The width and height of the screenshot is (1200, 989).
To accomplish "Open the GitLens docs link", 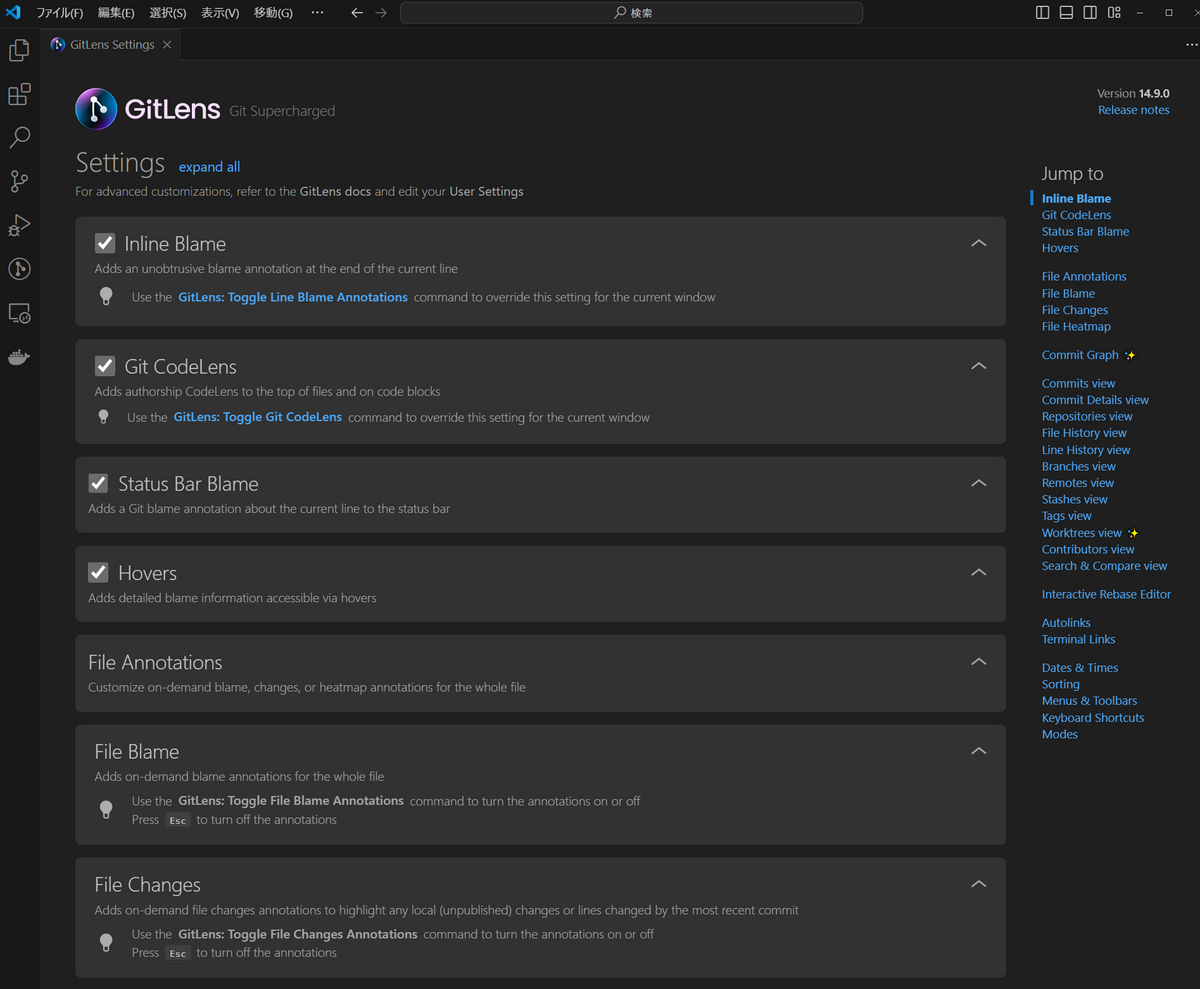I will click(x=335, y=191).
